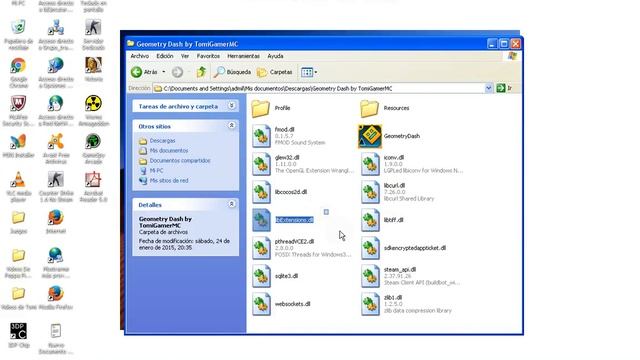Select the websockets.dll file
This screenshot has height=360, width=640.
click(281, 304)
